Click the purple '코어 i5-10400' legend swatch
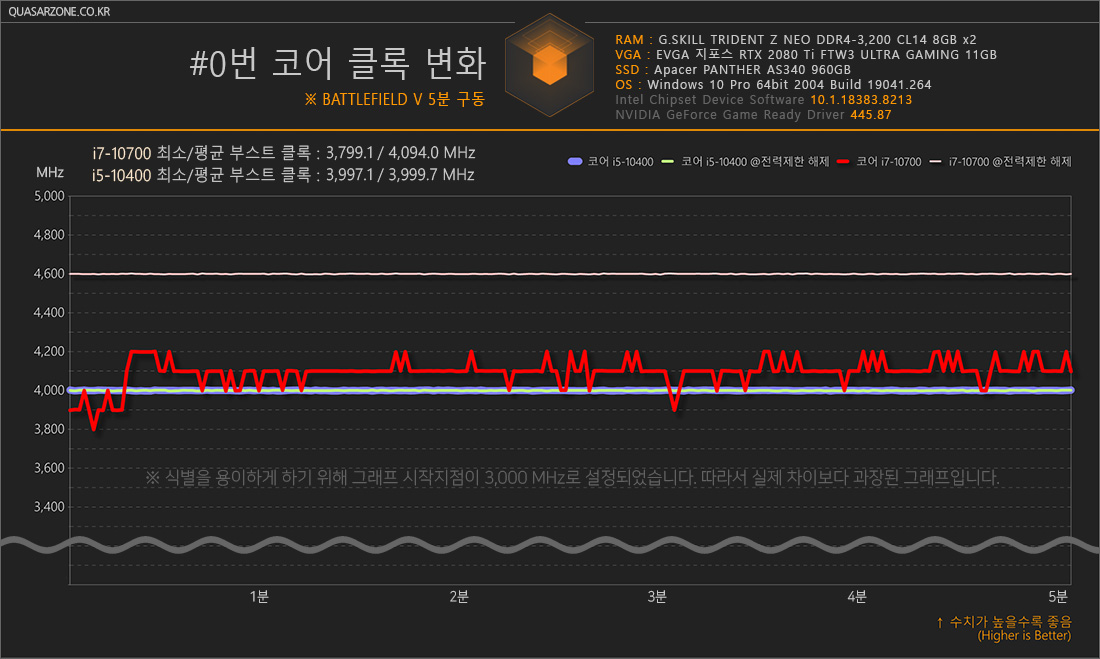Screen dimensions: 1100x659 click(x=575, y=161)
